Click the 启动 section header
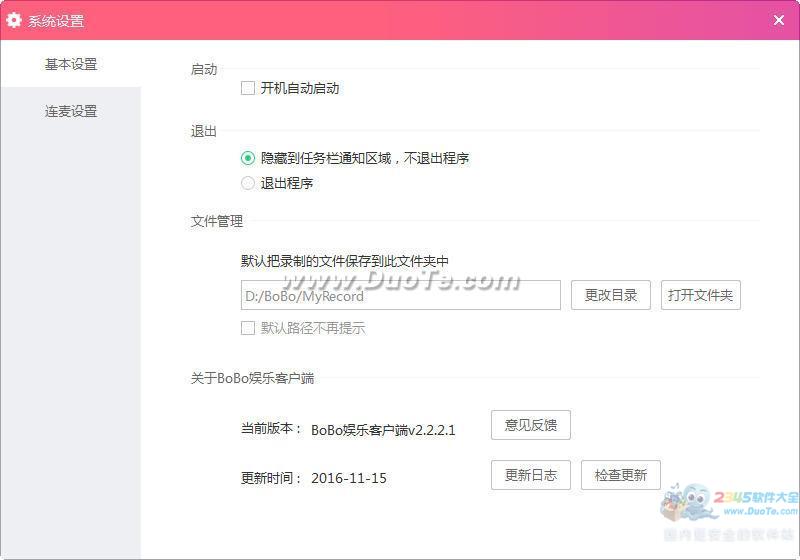This screenshot has width=800, height=560. 203,70
